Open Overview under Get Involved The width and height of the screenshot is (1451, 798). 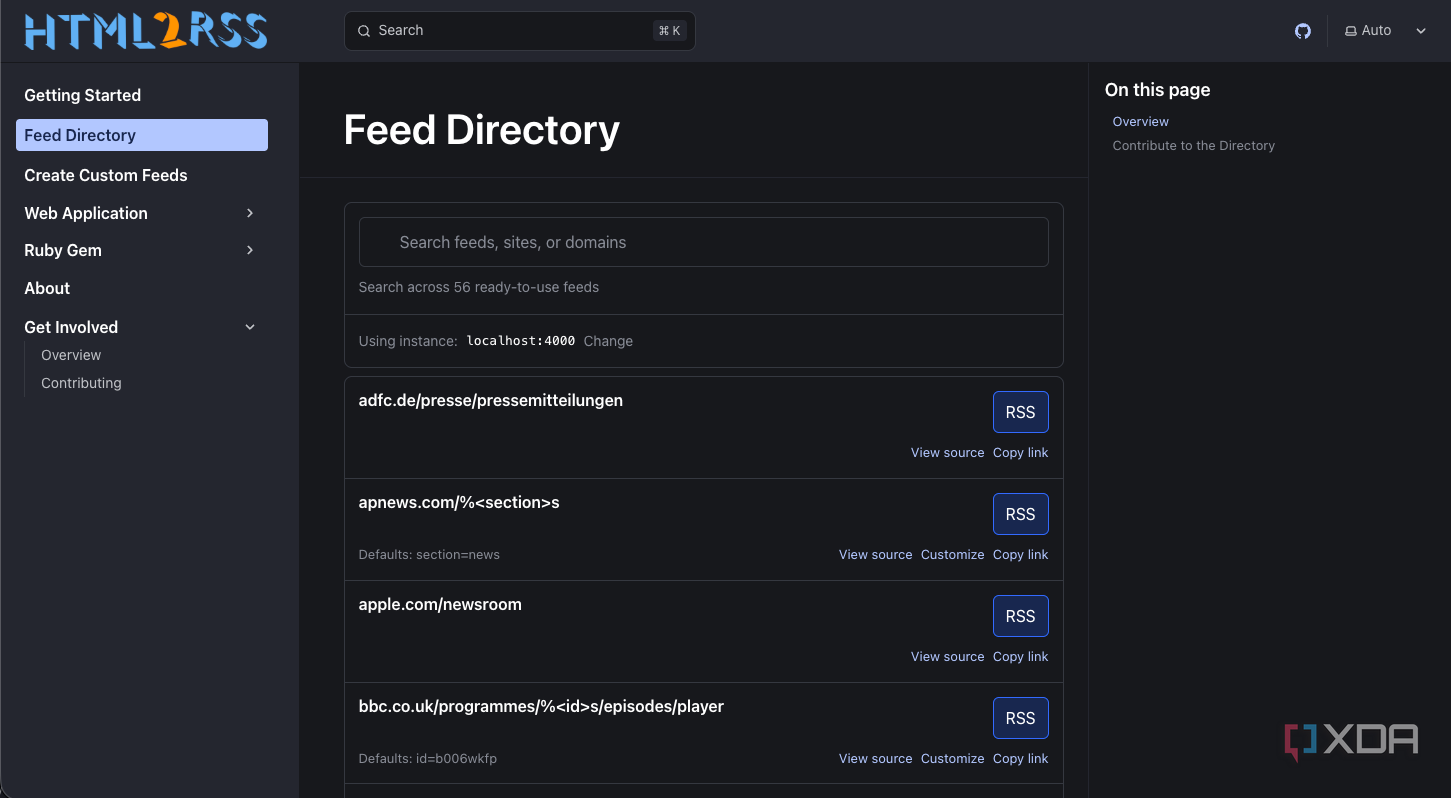(x=71, y=355)
